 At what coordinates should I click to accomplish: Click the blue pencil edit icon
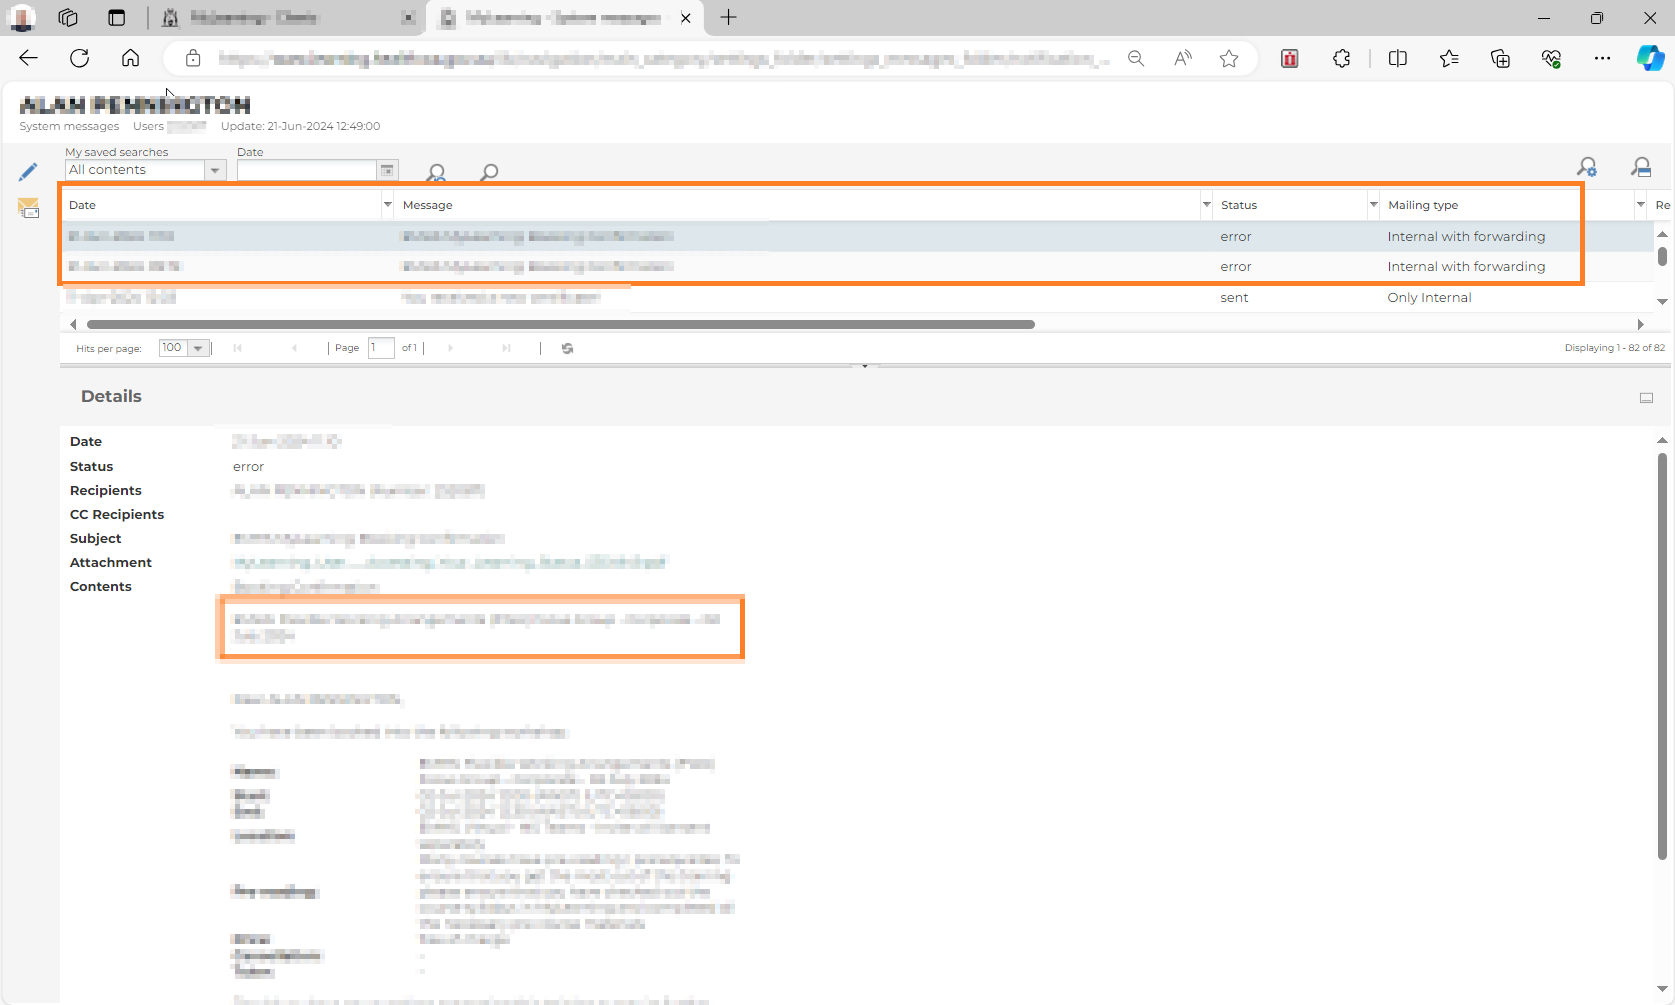coord(28,172)
